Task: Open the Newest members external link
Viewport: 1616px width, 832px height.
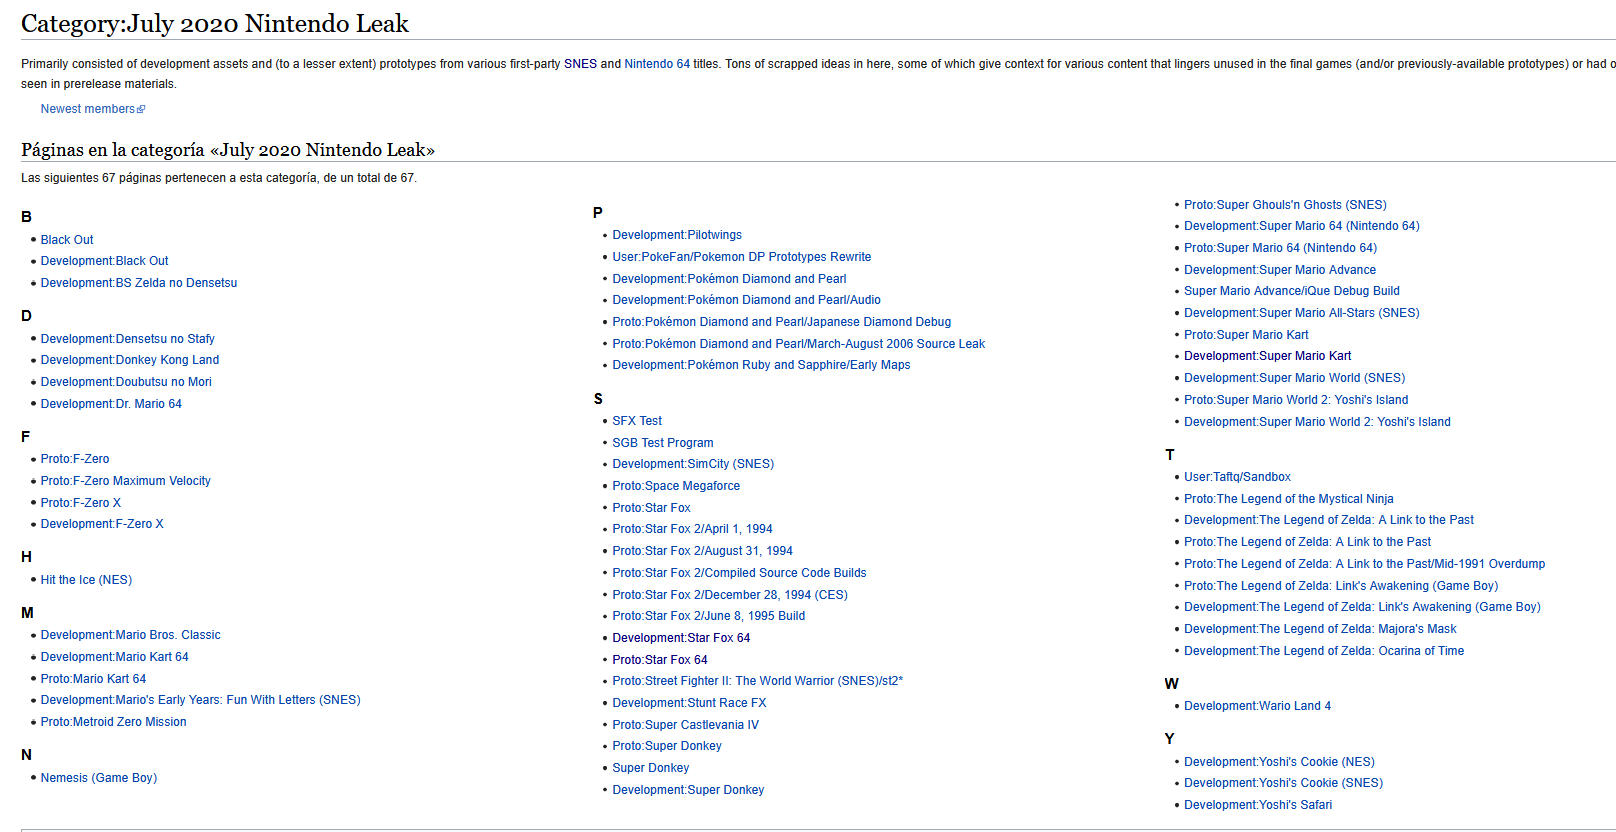Action: (x=92, y=109)
